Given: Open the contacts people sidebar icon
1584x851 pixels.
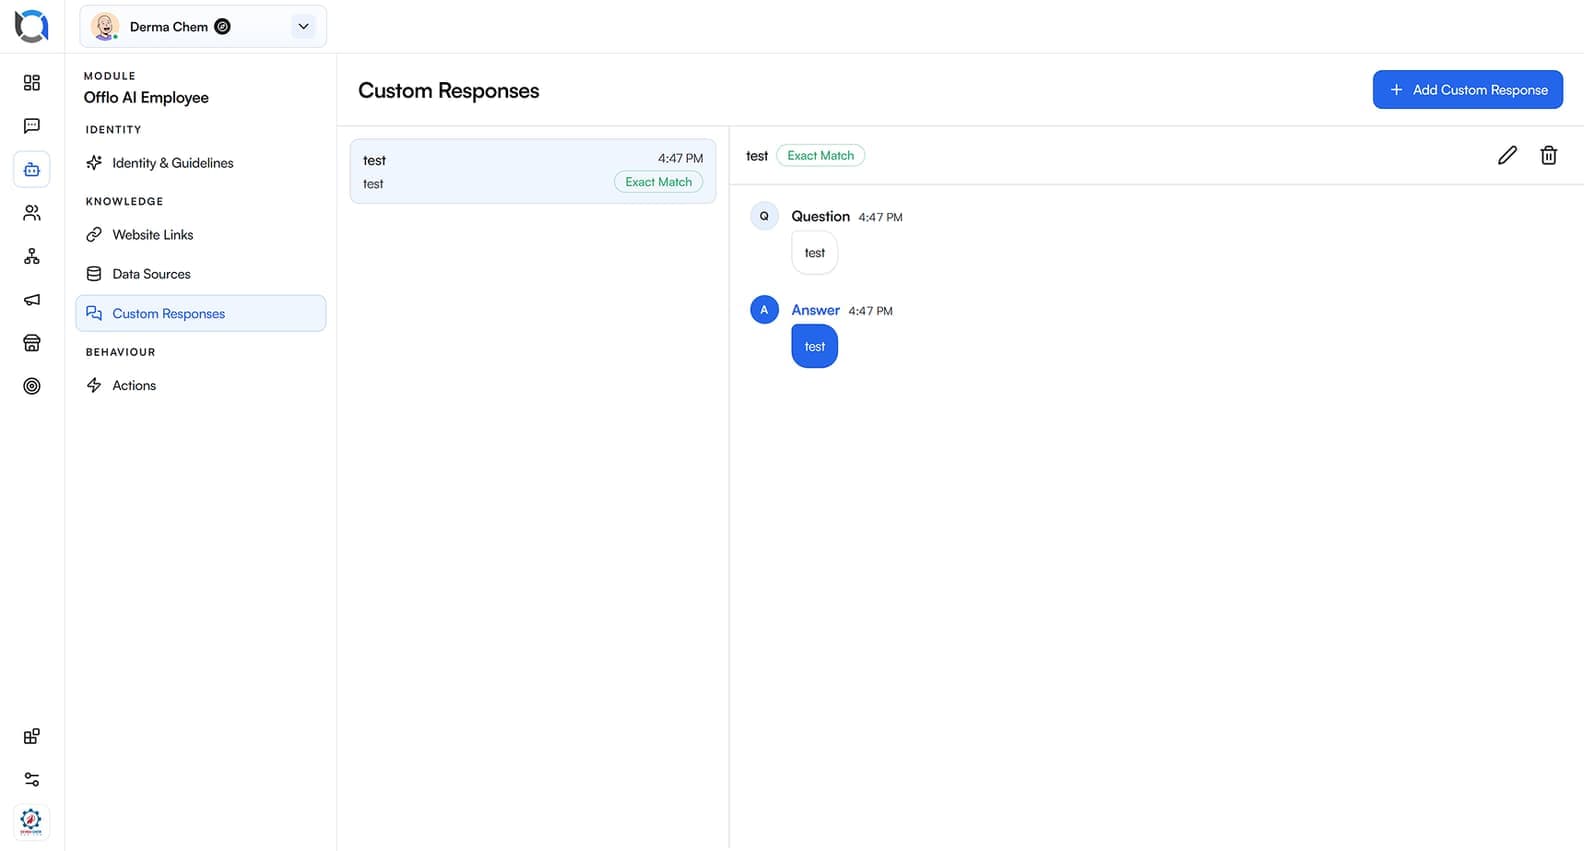Looking at the screenshot, I should [32, 213].
